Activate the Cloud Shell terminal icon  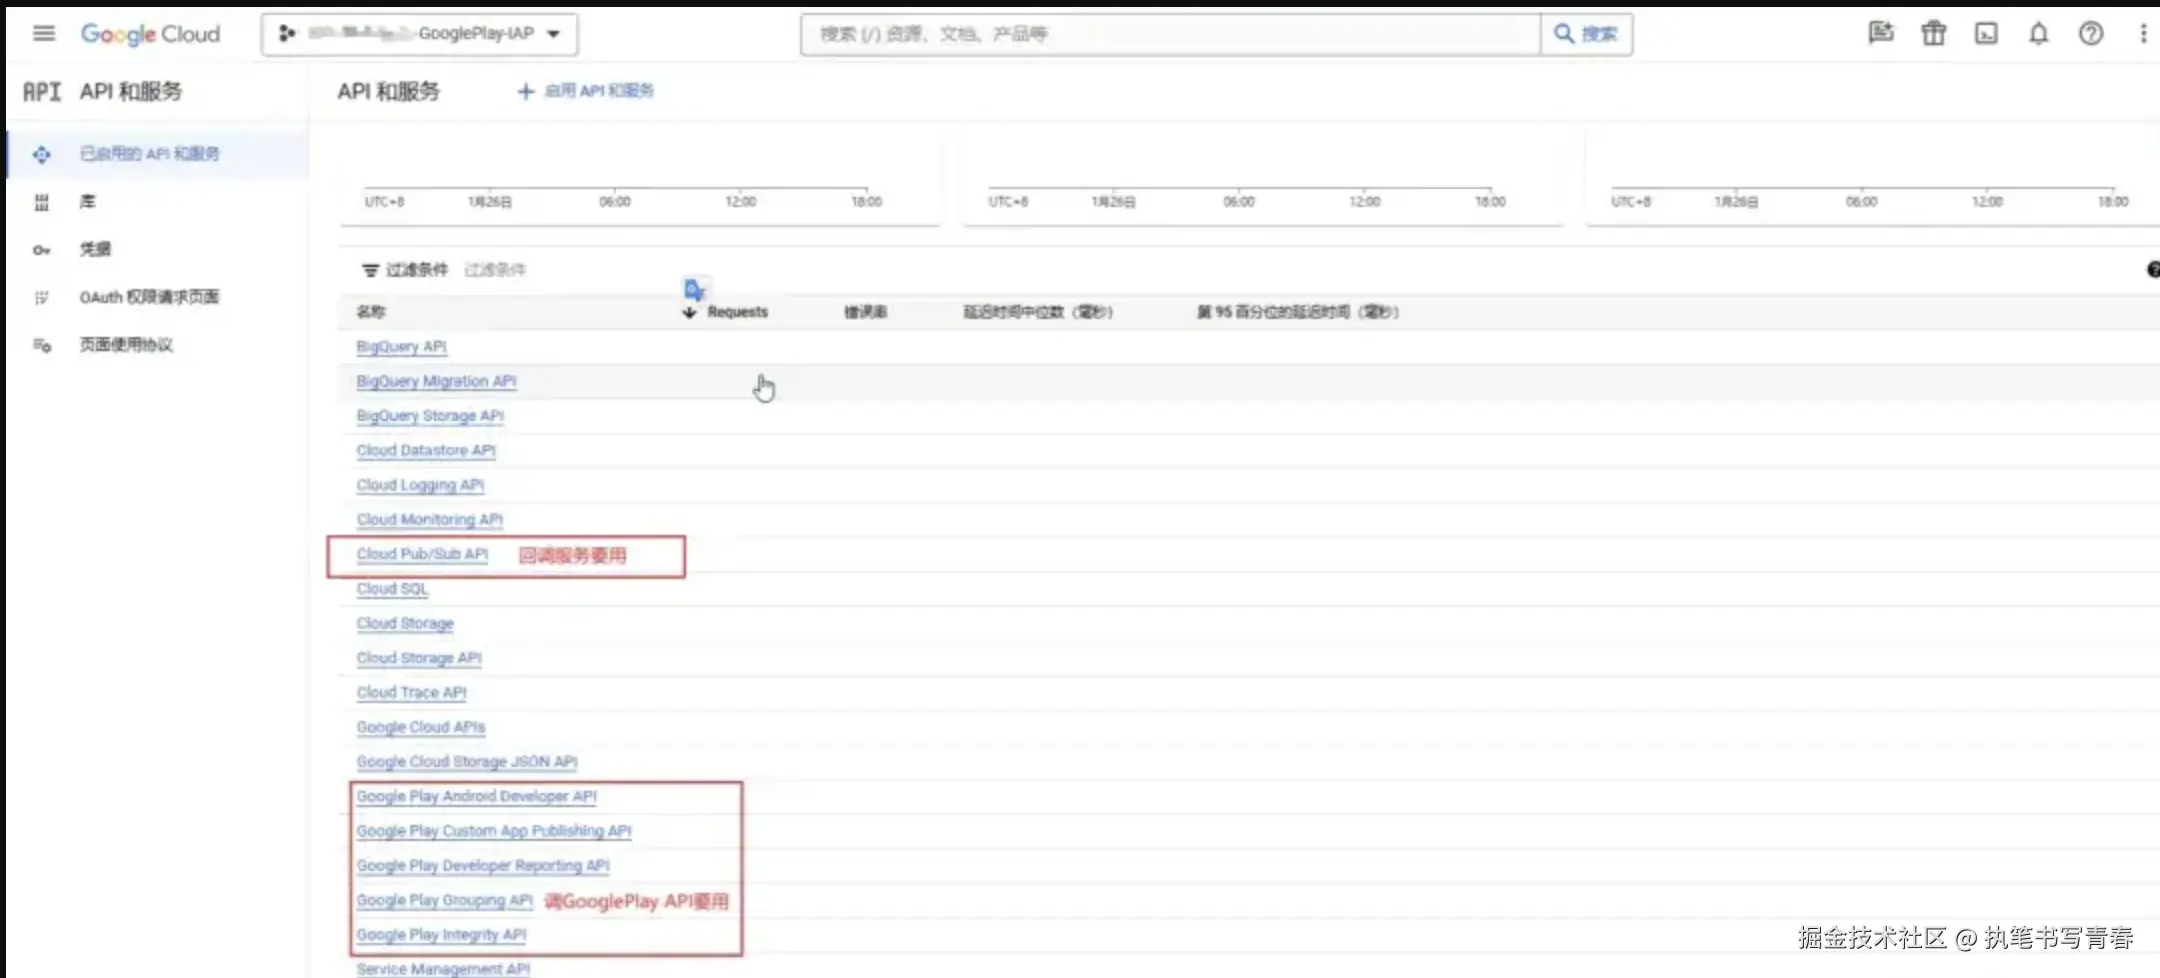coord(1986,33)
